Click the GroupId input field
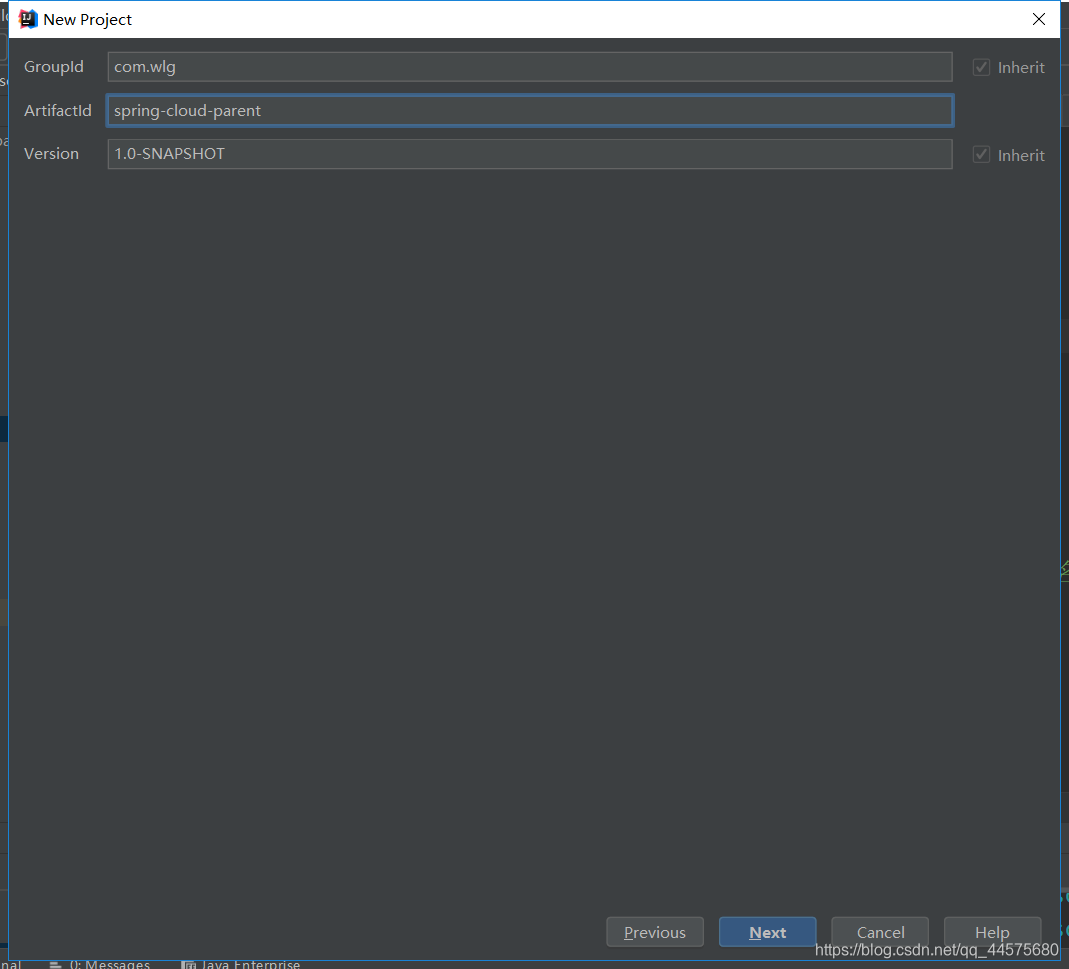This screenshot has height=969, width=1069. tap(530, 67)
